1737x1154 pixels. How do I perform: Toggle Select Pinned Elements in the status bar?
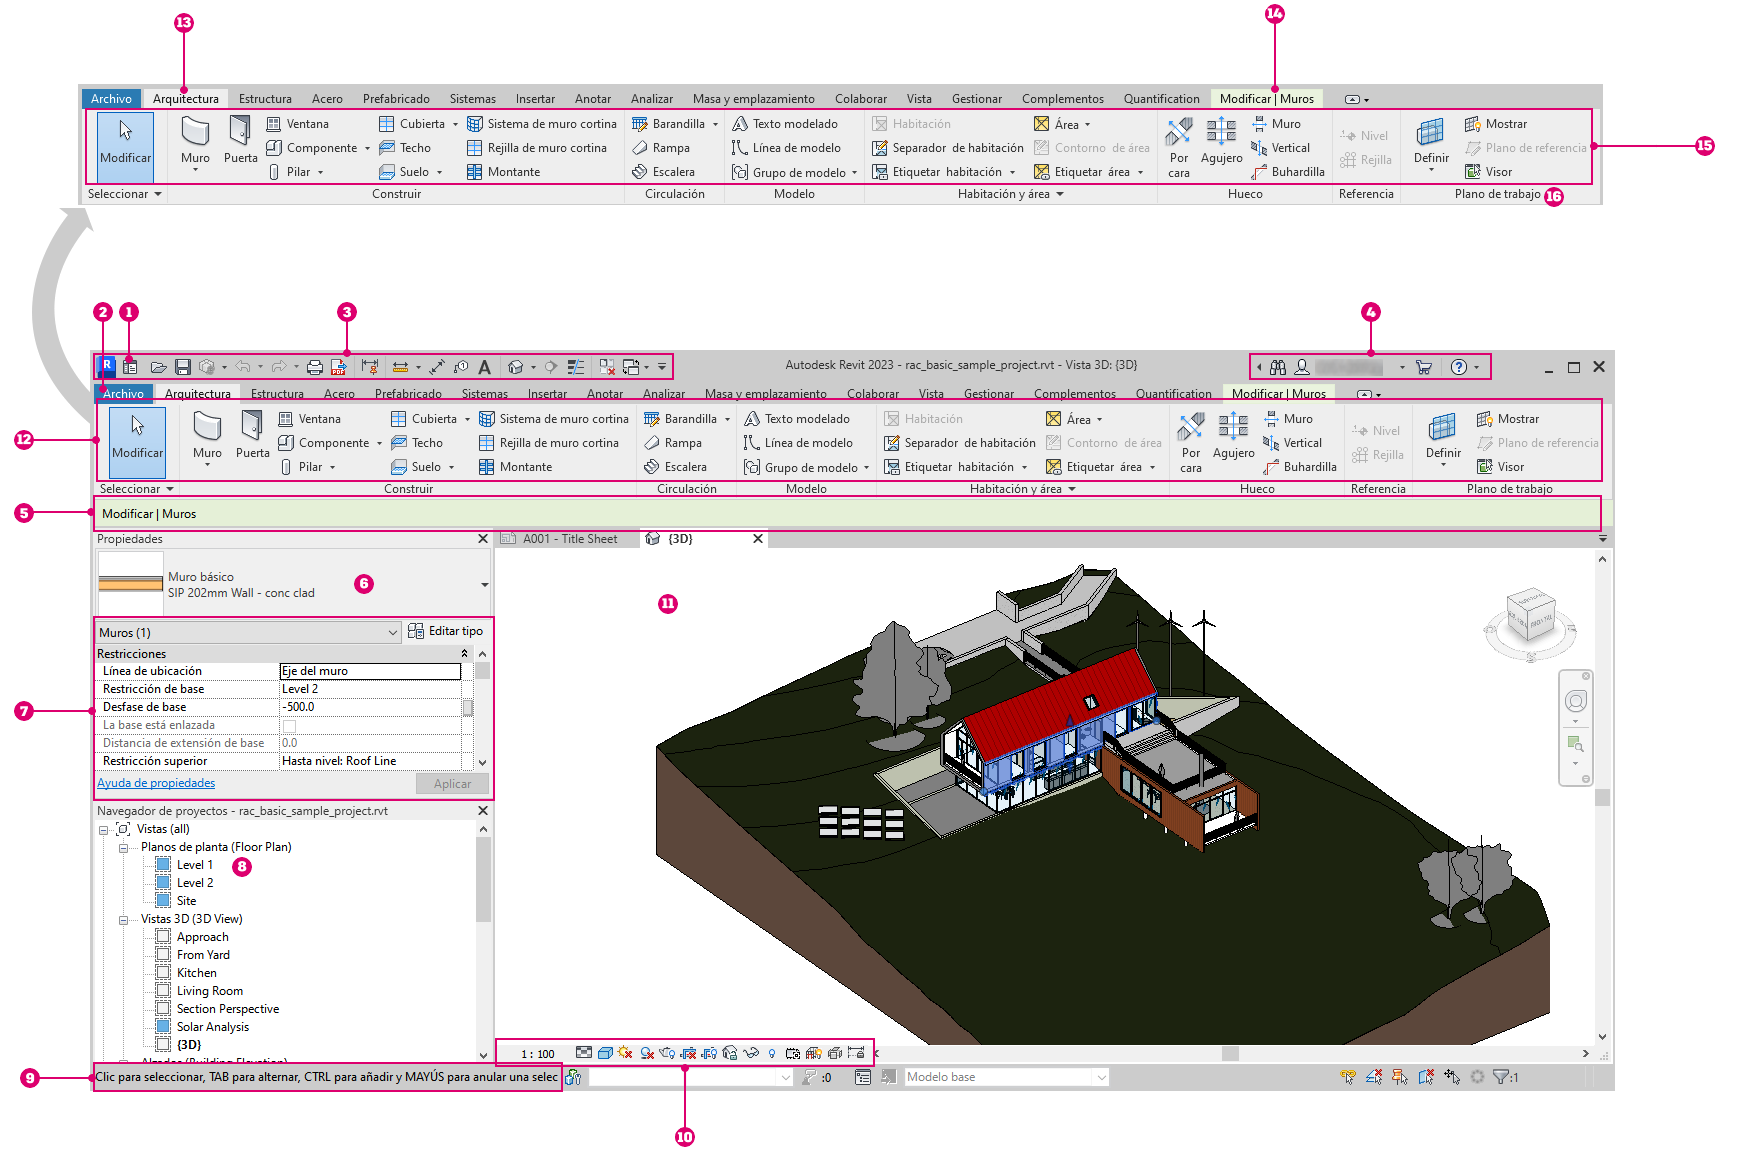click(x=1400, y=1077)
